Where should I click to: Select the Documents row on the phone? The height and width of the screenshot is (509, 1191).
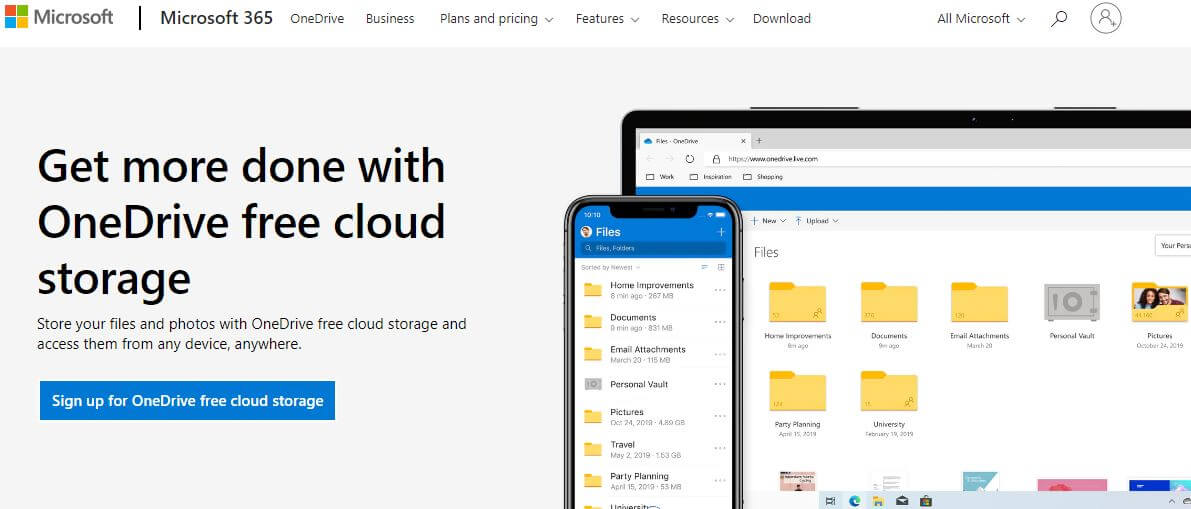pyautogui.click(x=654, y=322)
